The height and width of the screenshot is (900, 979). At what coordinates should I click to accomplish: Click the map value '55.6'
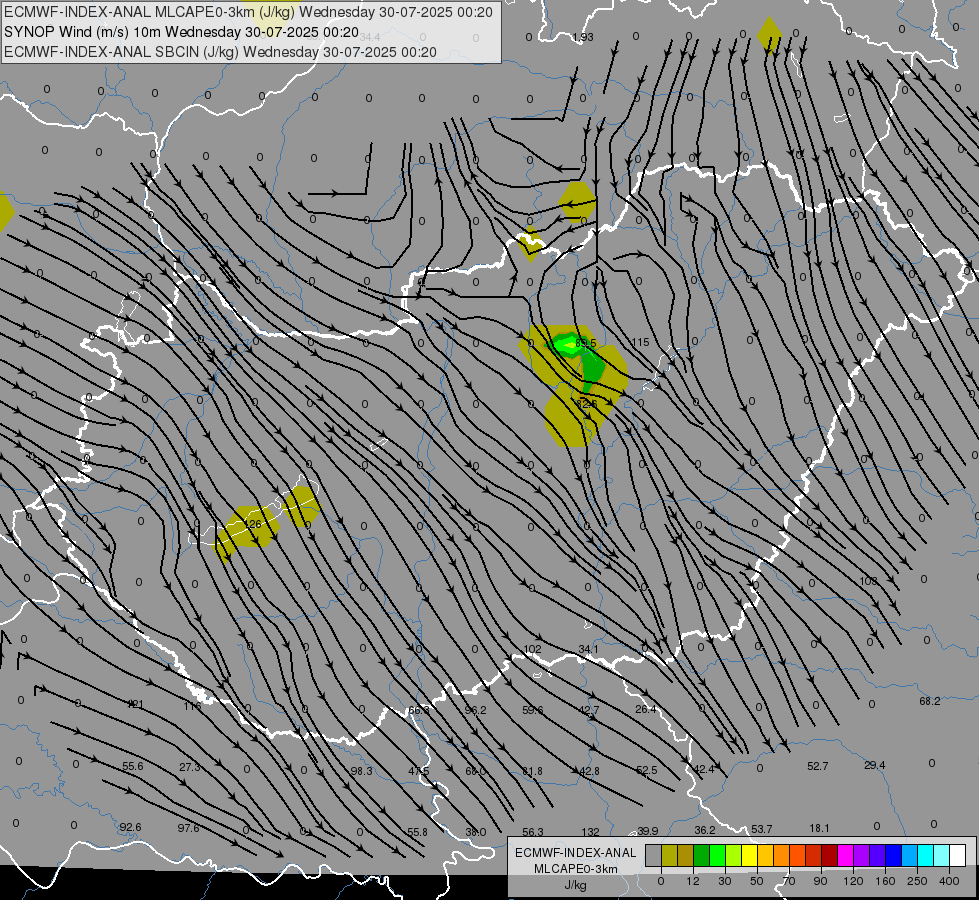click(x=132, y=766)
